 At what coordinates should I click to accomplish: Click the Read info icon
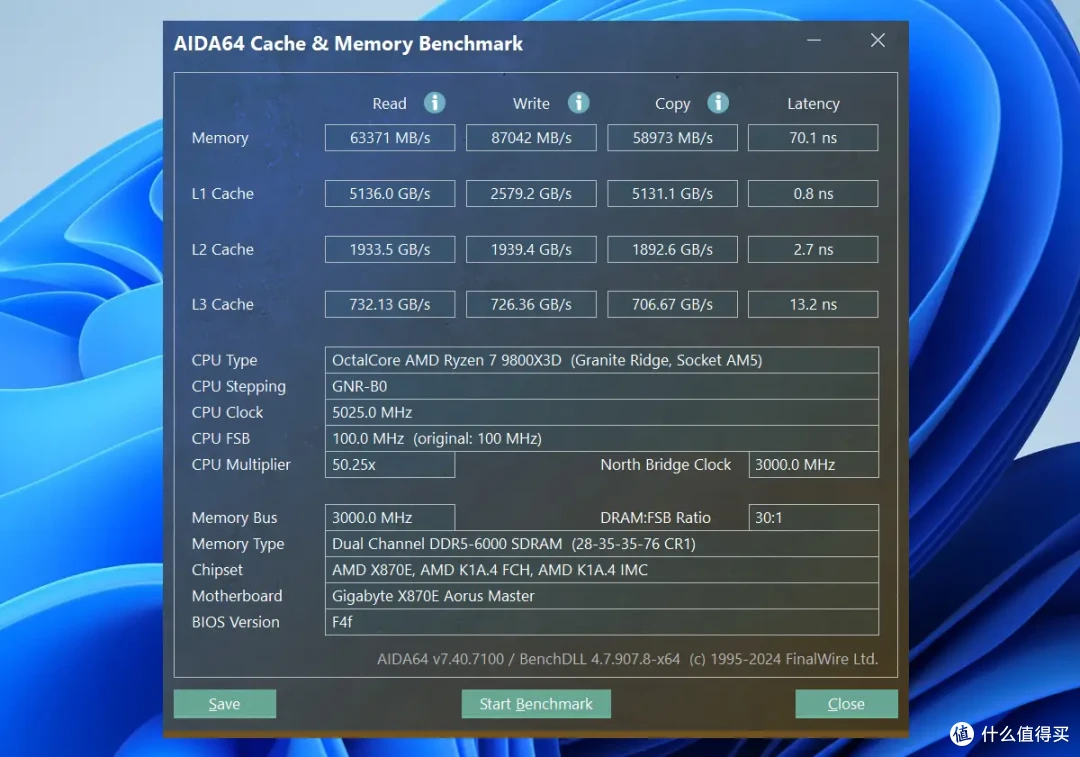434,103
